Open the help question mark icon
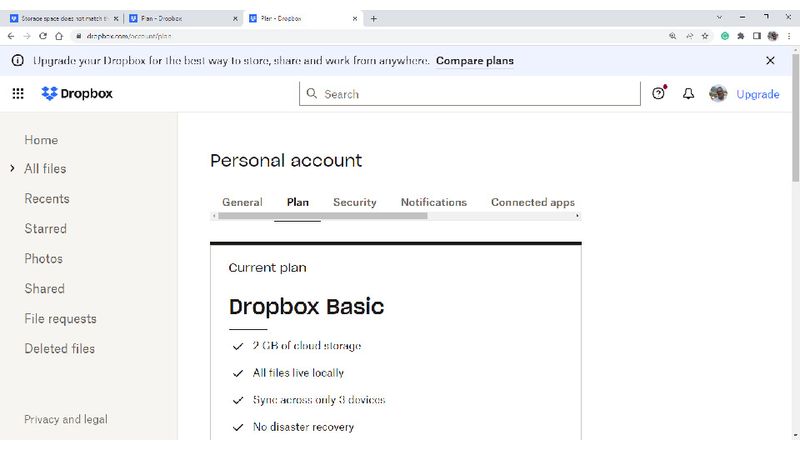Image resolution: width=800 pixels, height=450 pixels. [658, 93]
